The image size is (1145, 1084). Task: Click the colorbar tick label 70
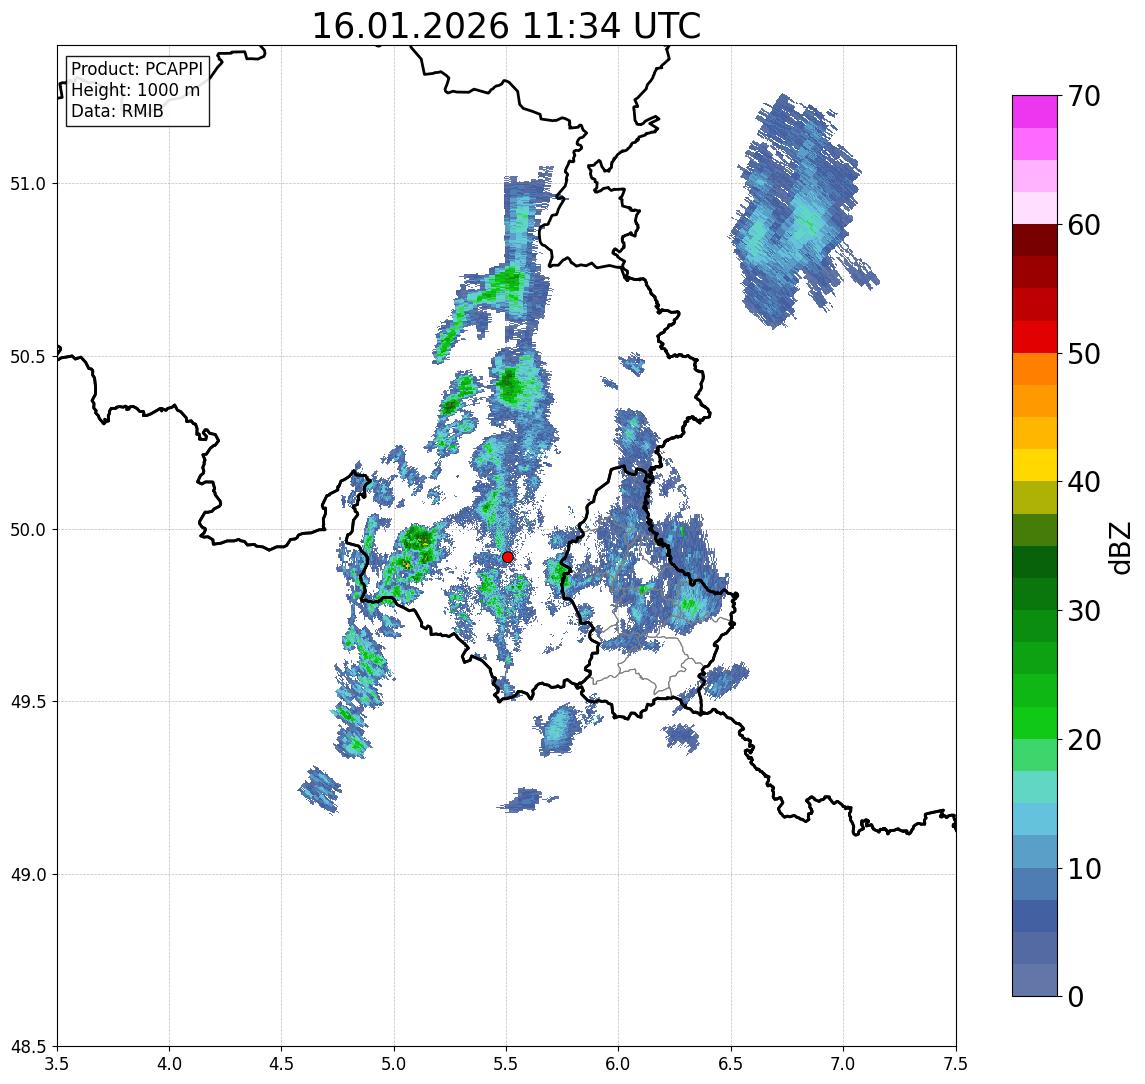(x=1084, y=96)
